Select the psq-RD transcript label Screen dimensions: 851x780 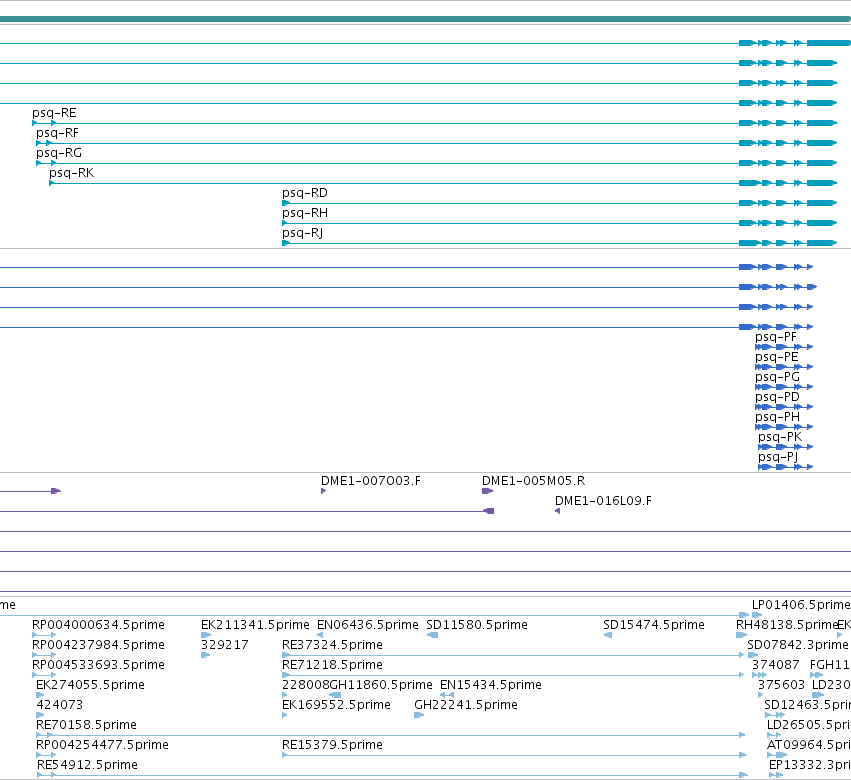pyautogui.click(x=304, y=193)
